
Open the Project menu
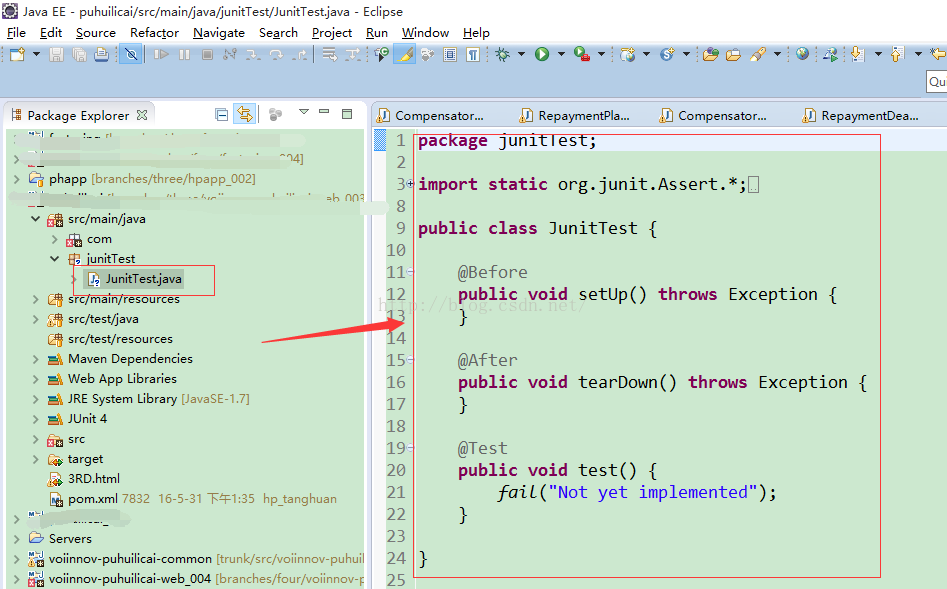[x=332, y=33]
